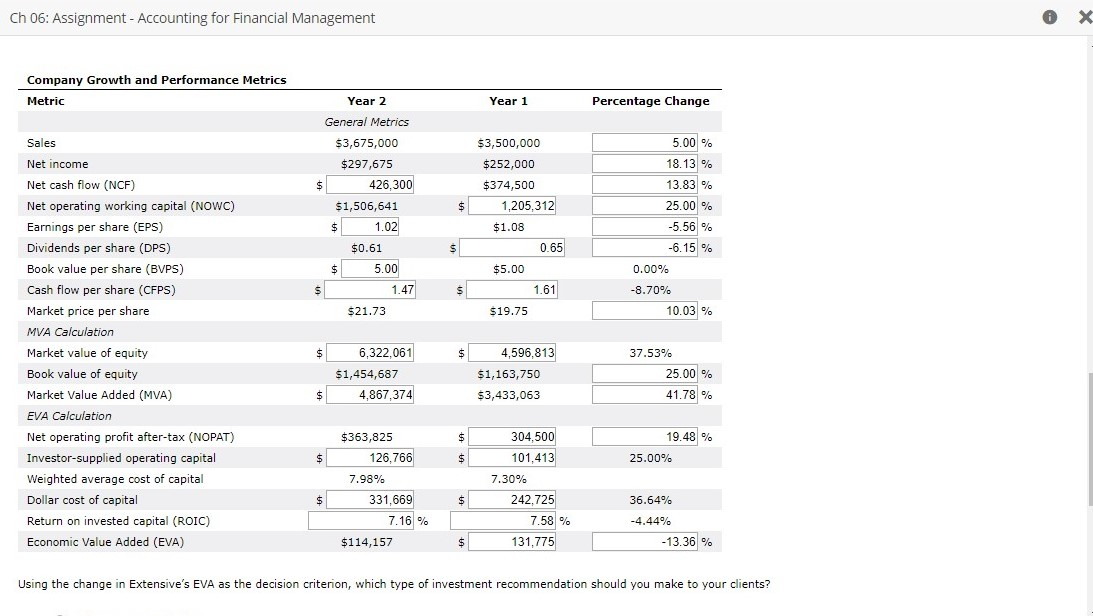Select the Year 1 DPS input field
Viewport: 1093px width, 616px height.
(514, 247)
